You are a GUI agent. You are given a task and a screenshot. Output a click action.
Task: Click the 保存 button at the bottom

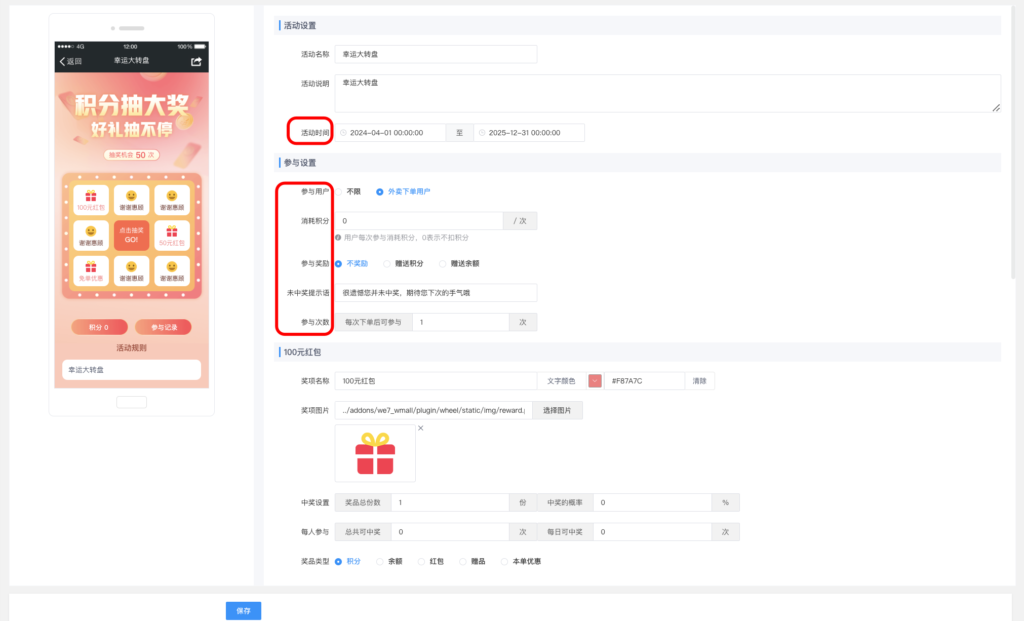coord(243,610)
